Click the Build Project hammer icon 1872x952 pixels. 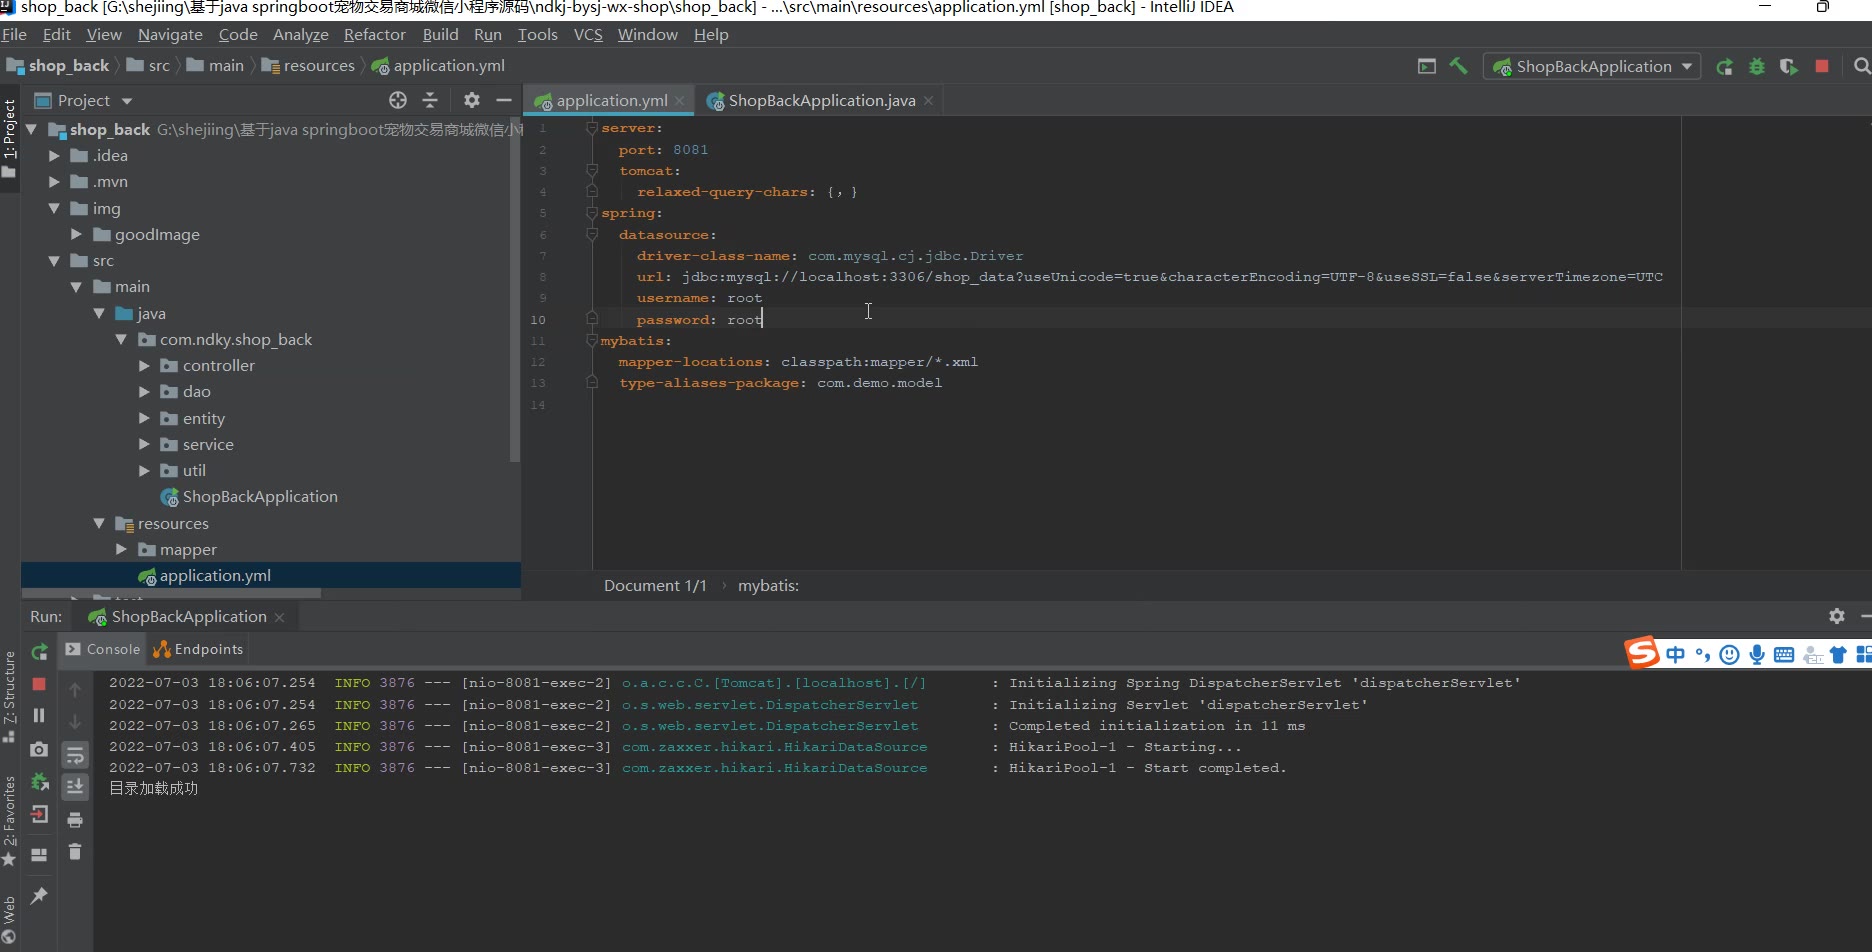click(x=1458, y=66)
